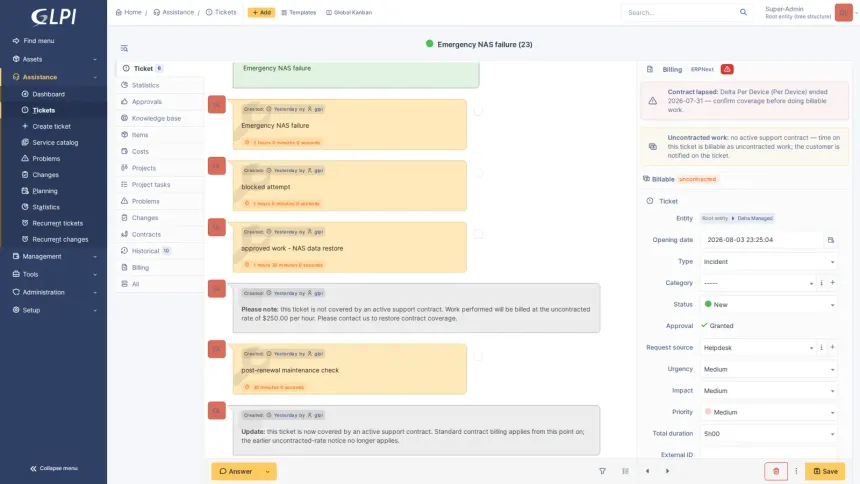This screenshot has height=484, width=860.
Task: Select the Project tasks tab
Action: click(160, 184)
